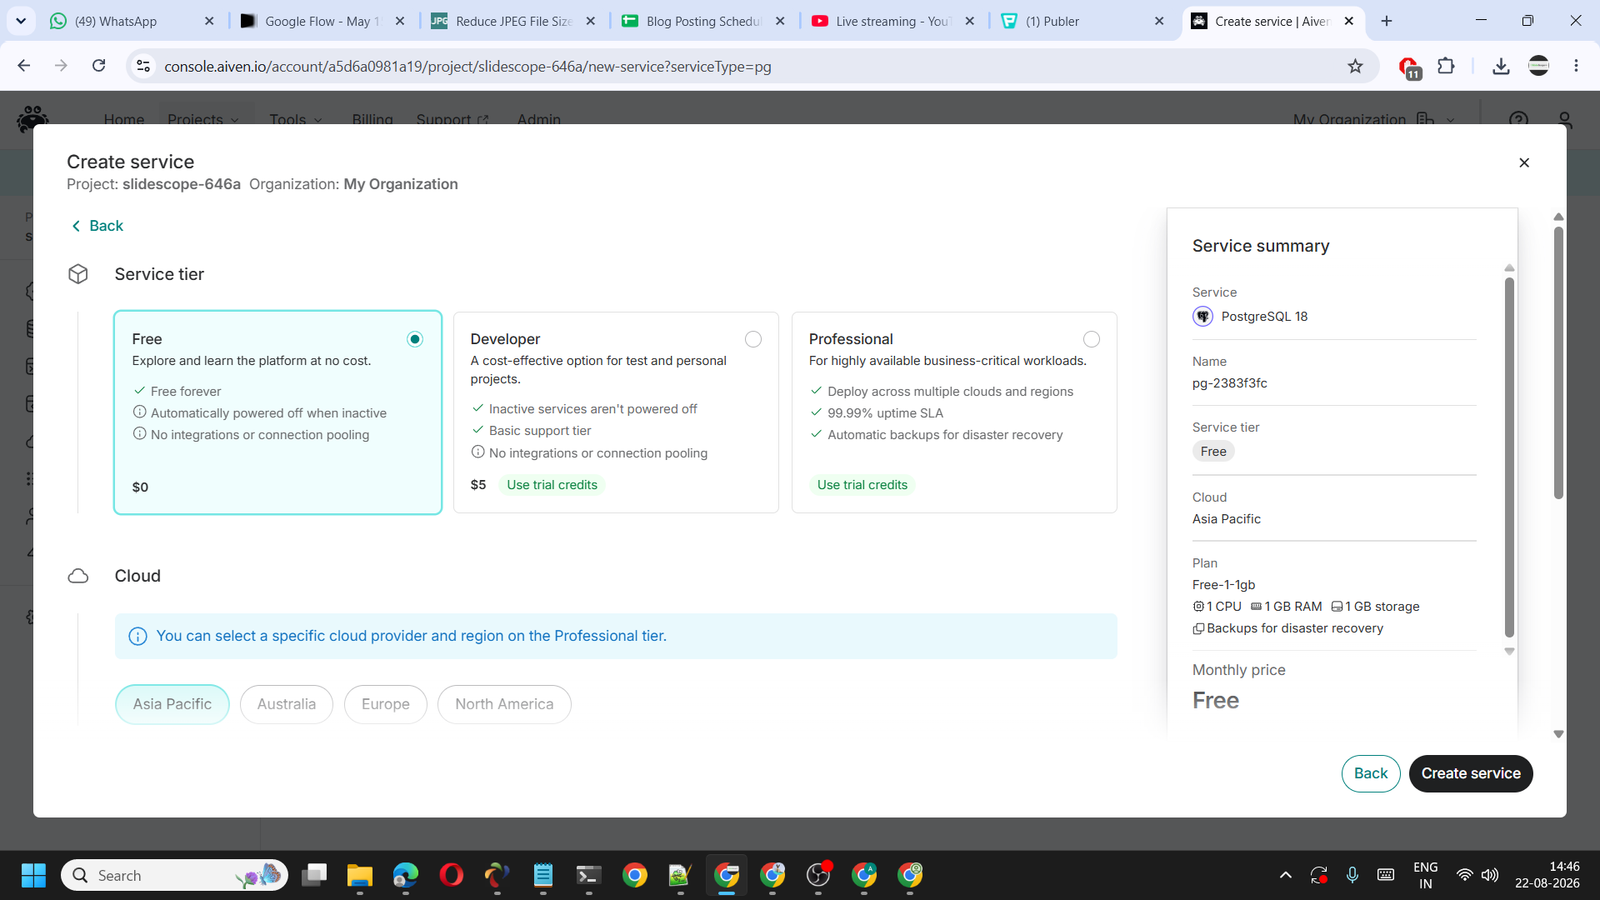Click the PostgreSQL logo in Service summary
Screen dimensions: 1600x900
click(x=1203, y=316)
